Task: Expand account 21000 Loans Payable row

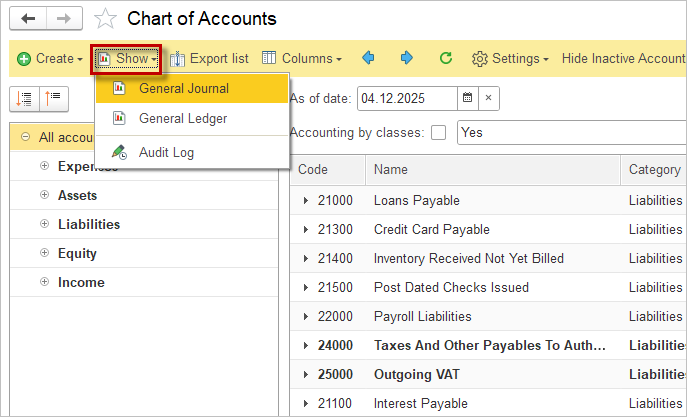Action: coord(306,201)
